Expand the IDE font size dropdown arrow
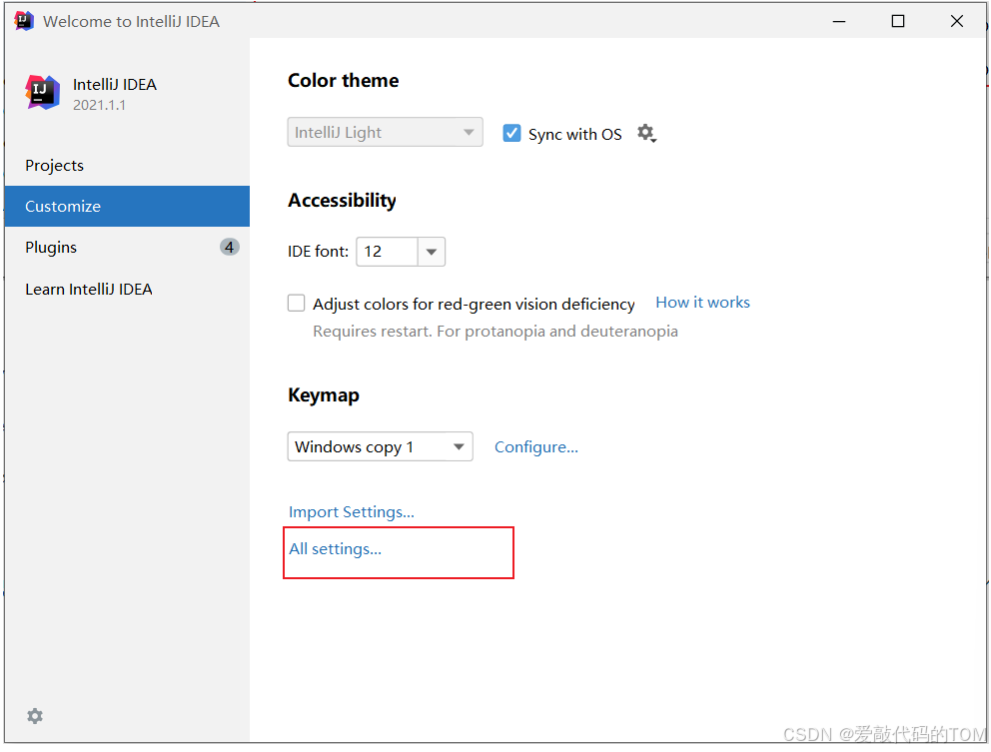The image size is (991, 752). click(x=431, y=252)
